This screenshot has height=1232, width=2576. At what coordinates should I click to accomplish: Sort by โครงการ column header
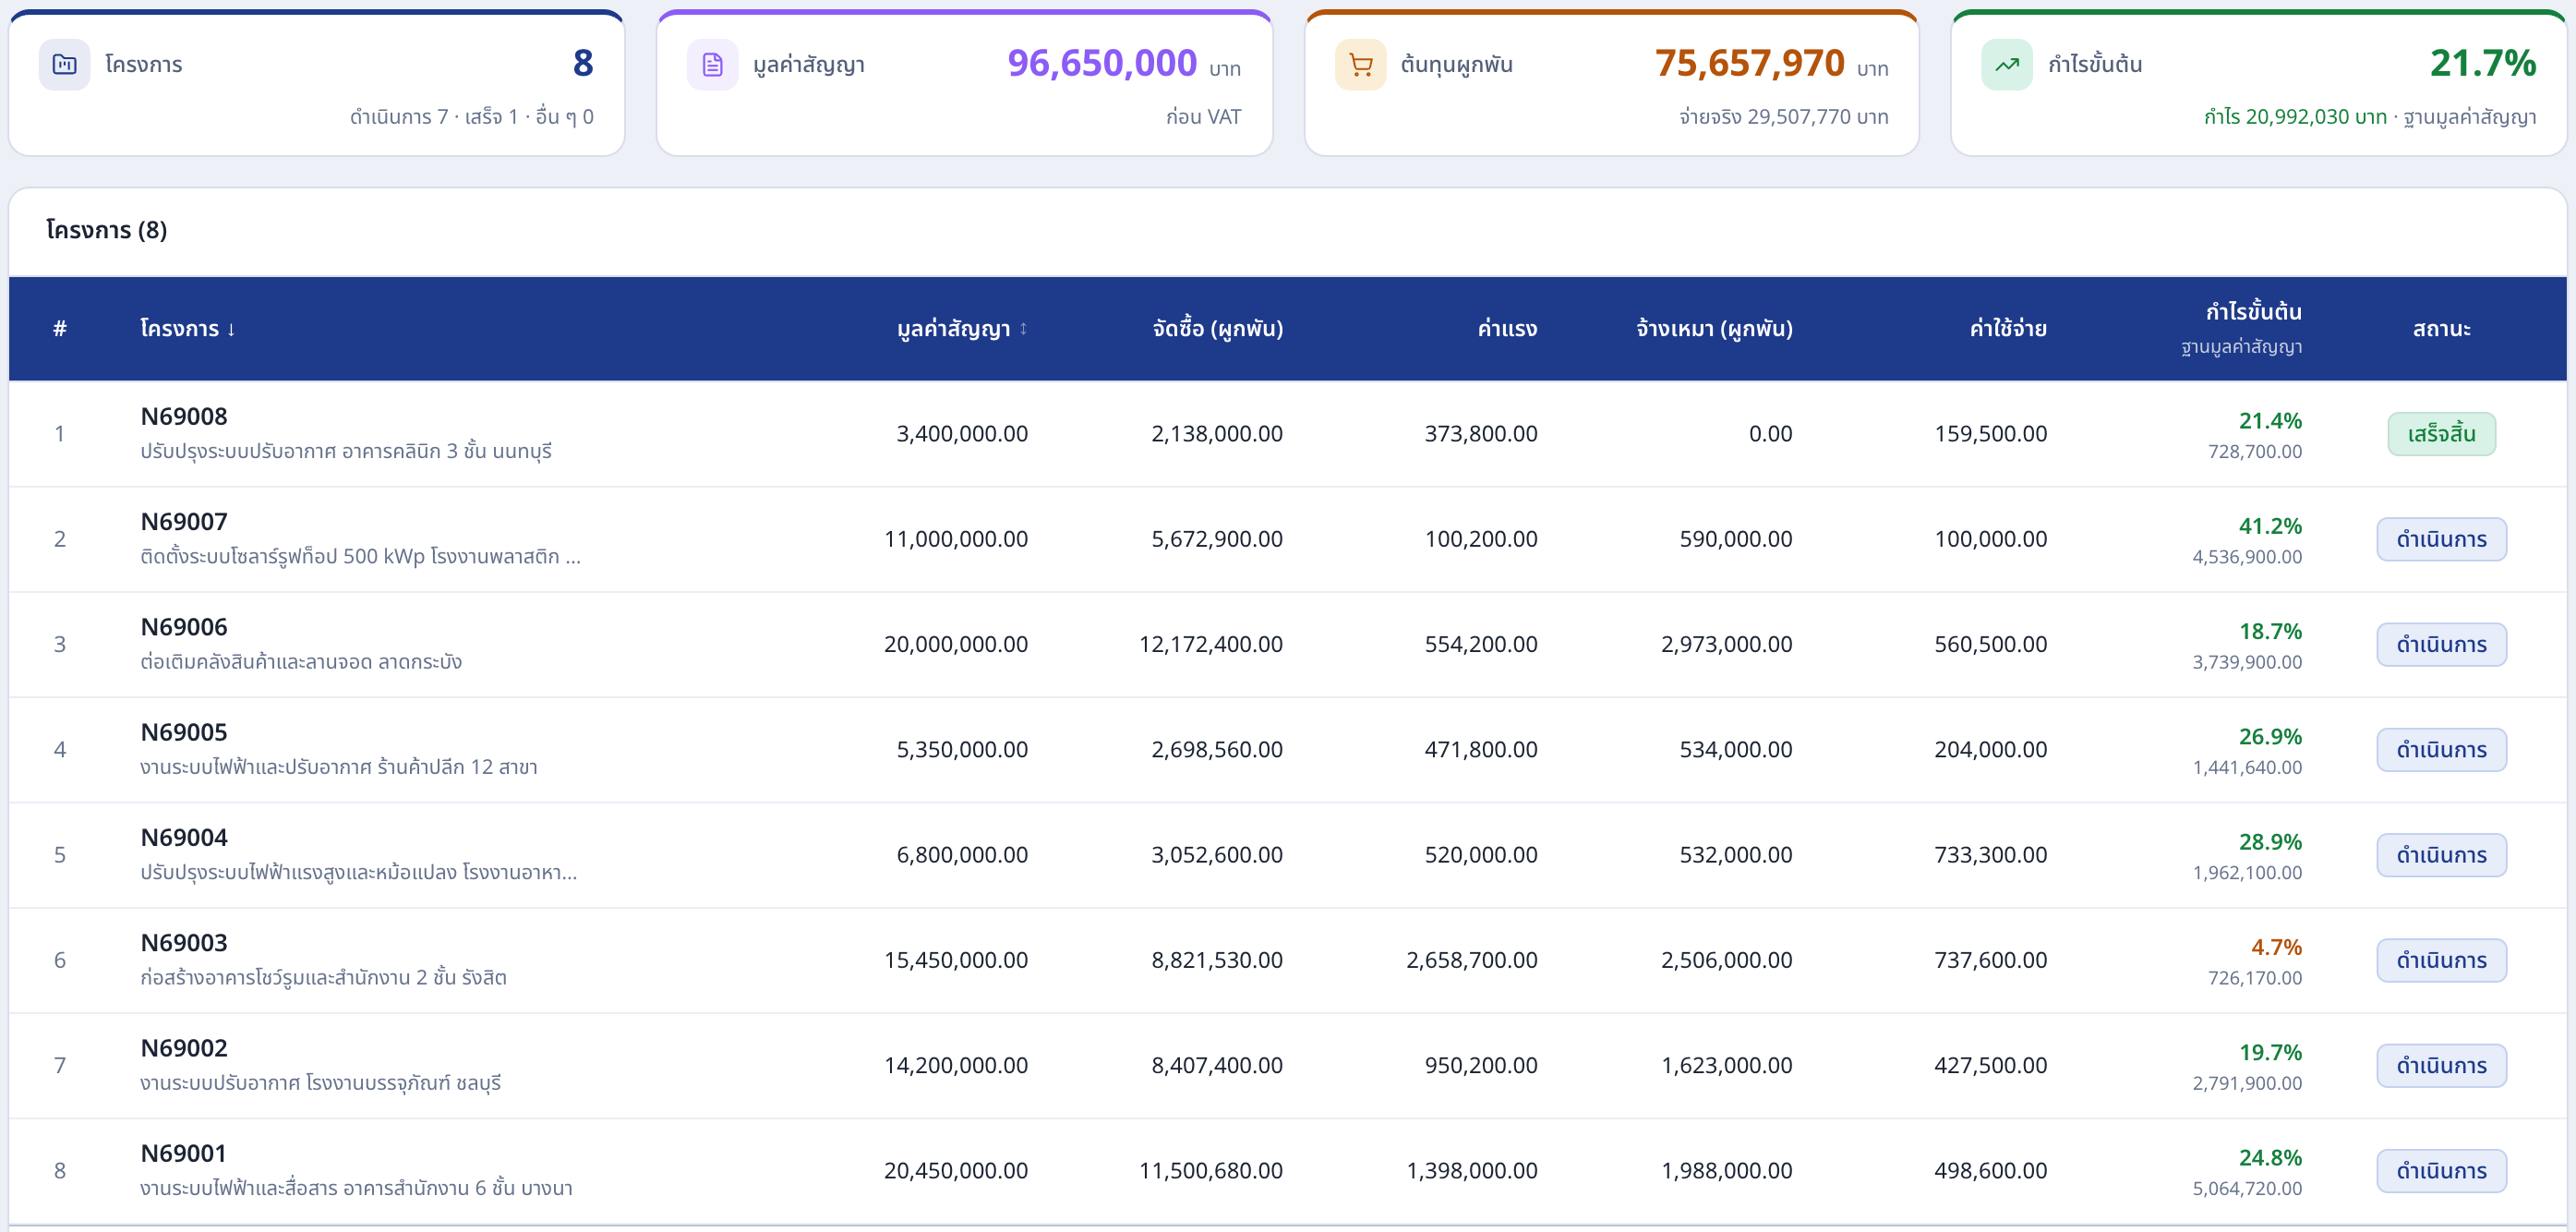point(188,329)
